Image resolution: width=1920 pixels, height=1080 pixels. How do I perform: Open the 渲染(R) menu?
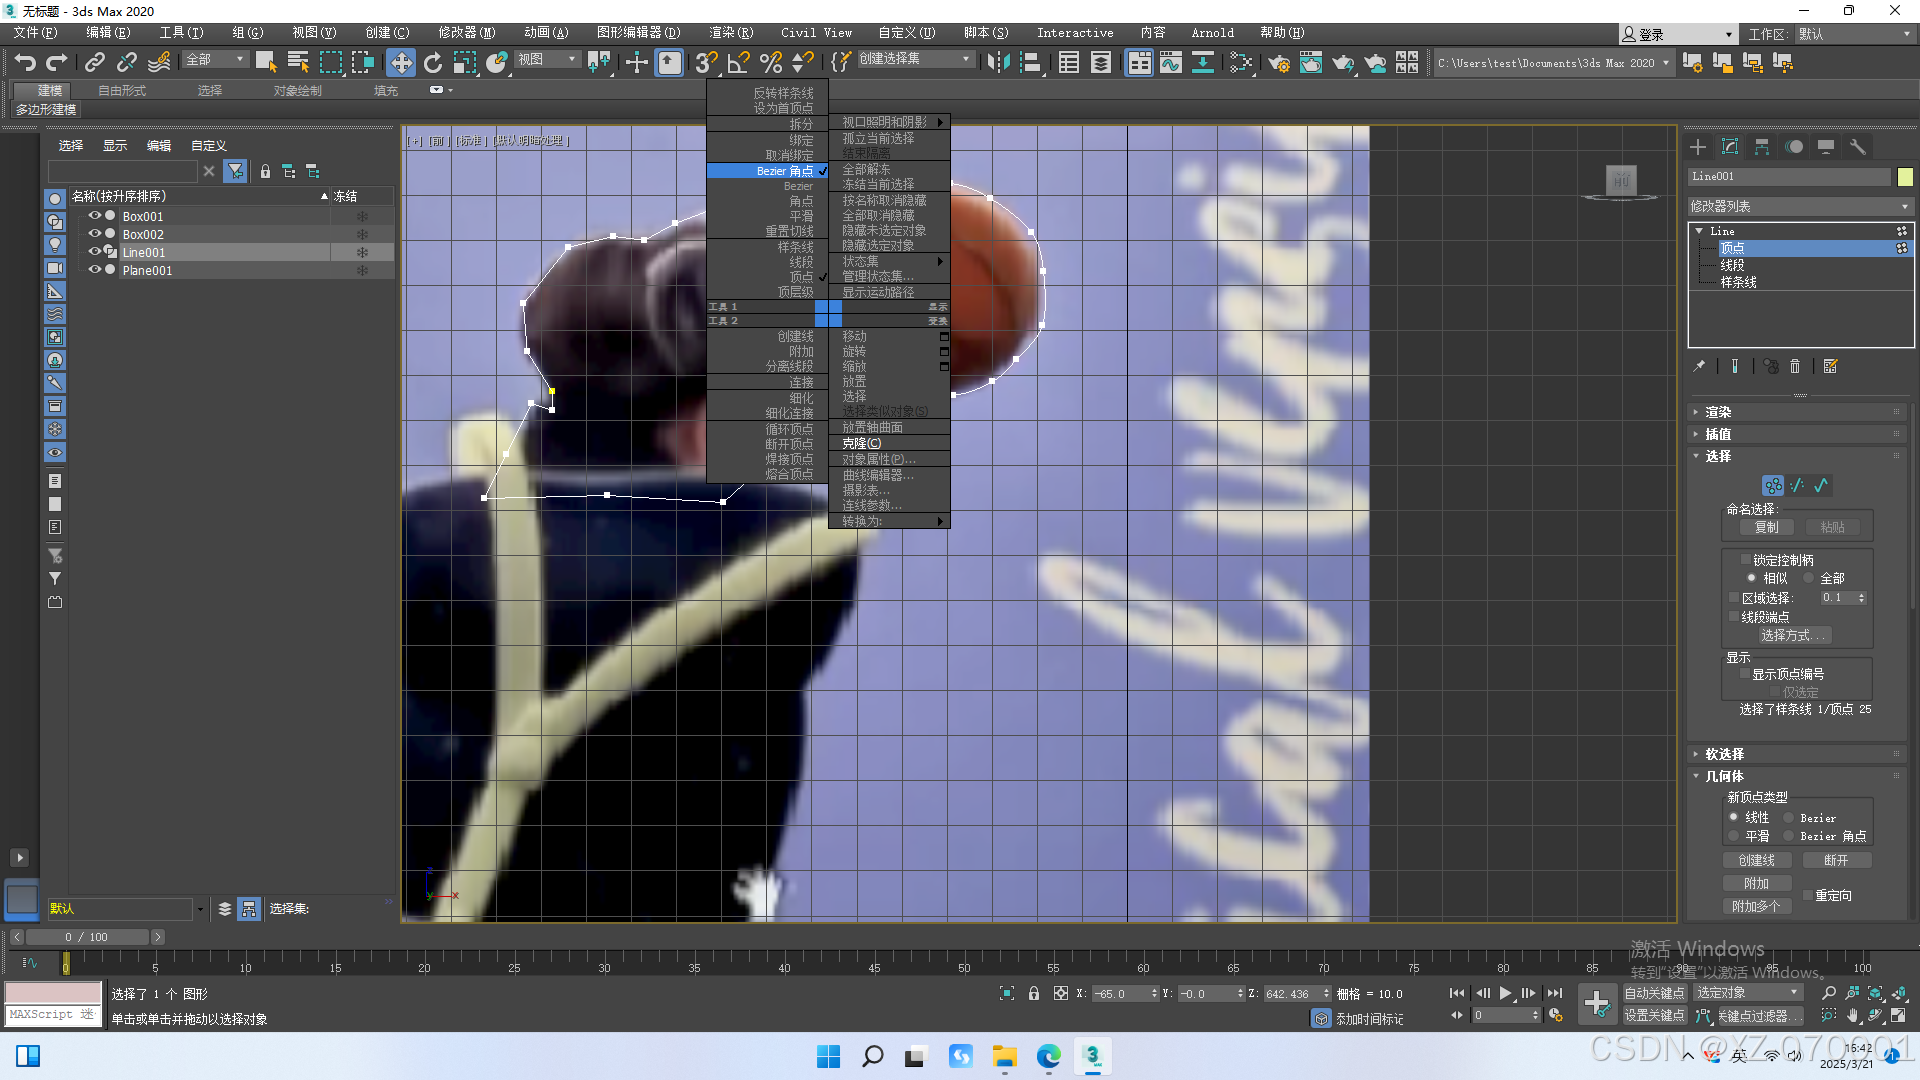pyautogui.click(x=731, y=33)
